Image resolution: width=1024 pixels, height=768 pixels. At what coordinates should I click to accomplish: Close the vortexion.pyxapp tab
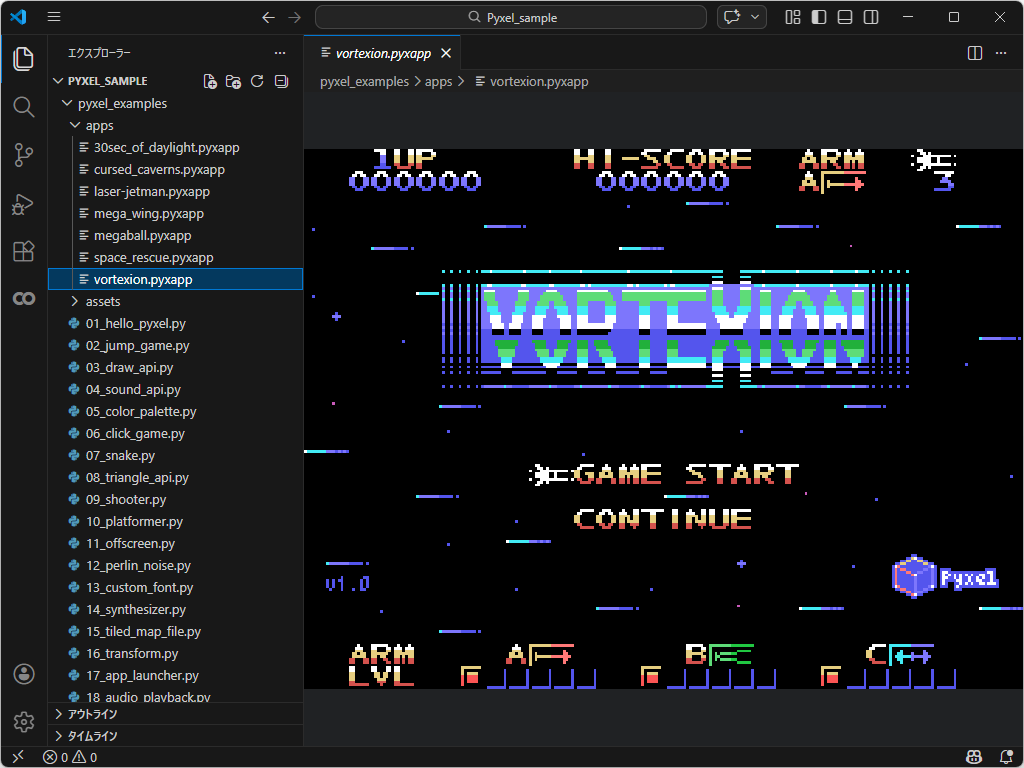click(446, 53)
